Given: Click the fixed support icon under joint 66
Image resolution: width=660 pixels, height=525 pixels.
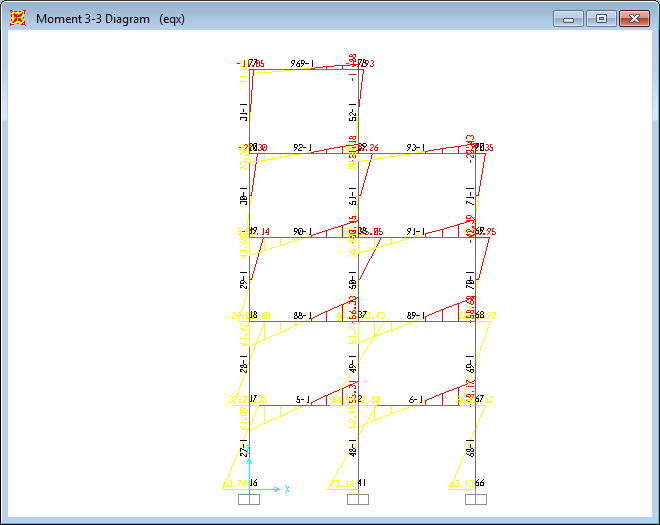Looking at the screenshot, I should click(x=475, y=499).
